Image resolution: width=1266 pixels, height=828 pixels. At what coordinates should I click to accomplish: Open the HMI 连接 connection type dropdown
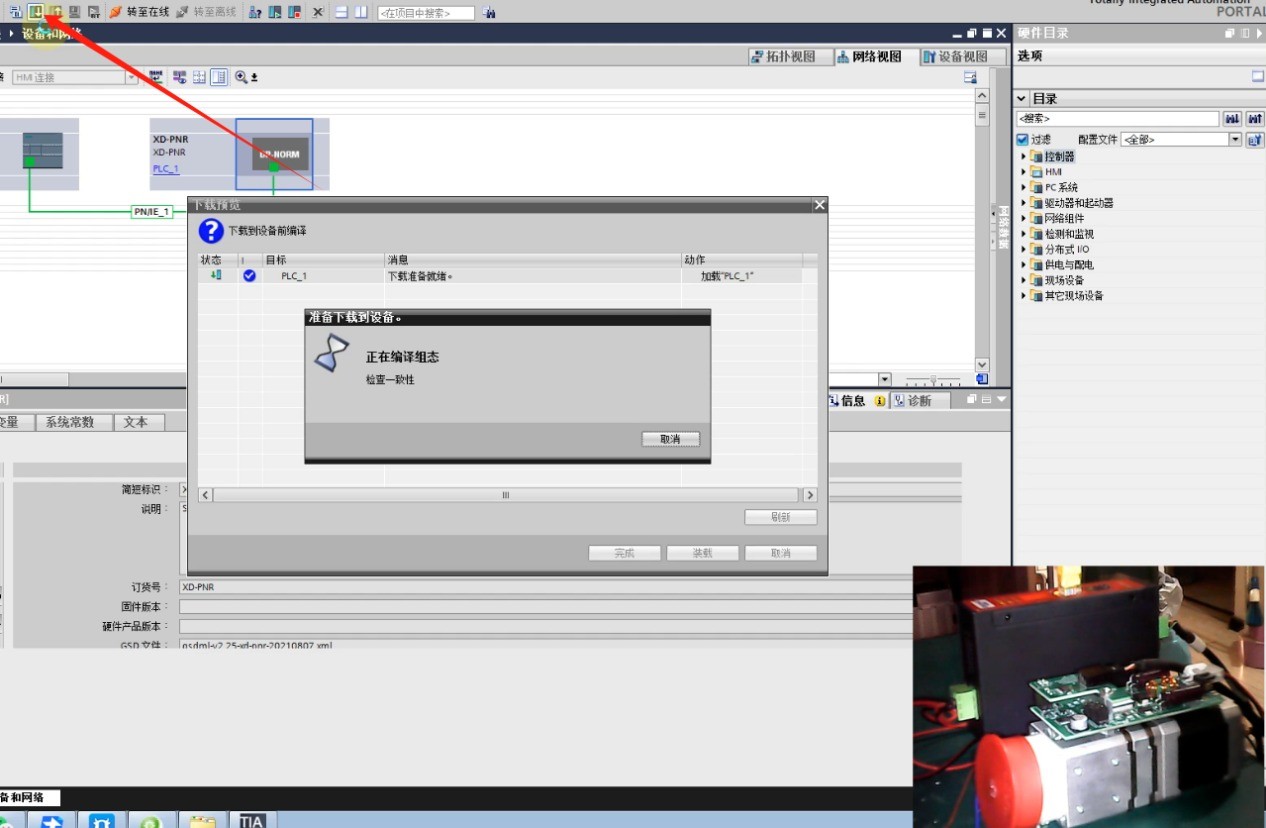point(131,77)
